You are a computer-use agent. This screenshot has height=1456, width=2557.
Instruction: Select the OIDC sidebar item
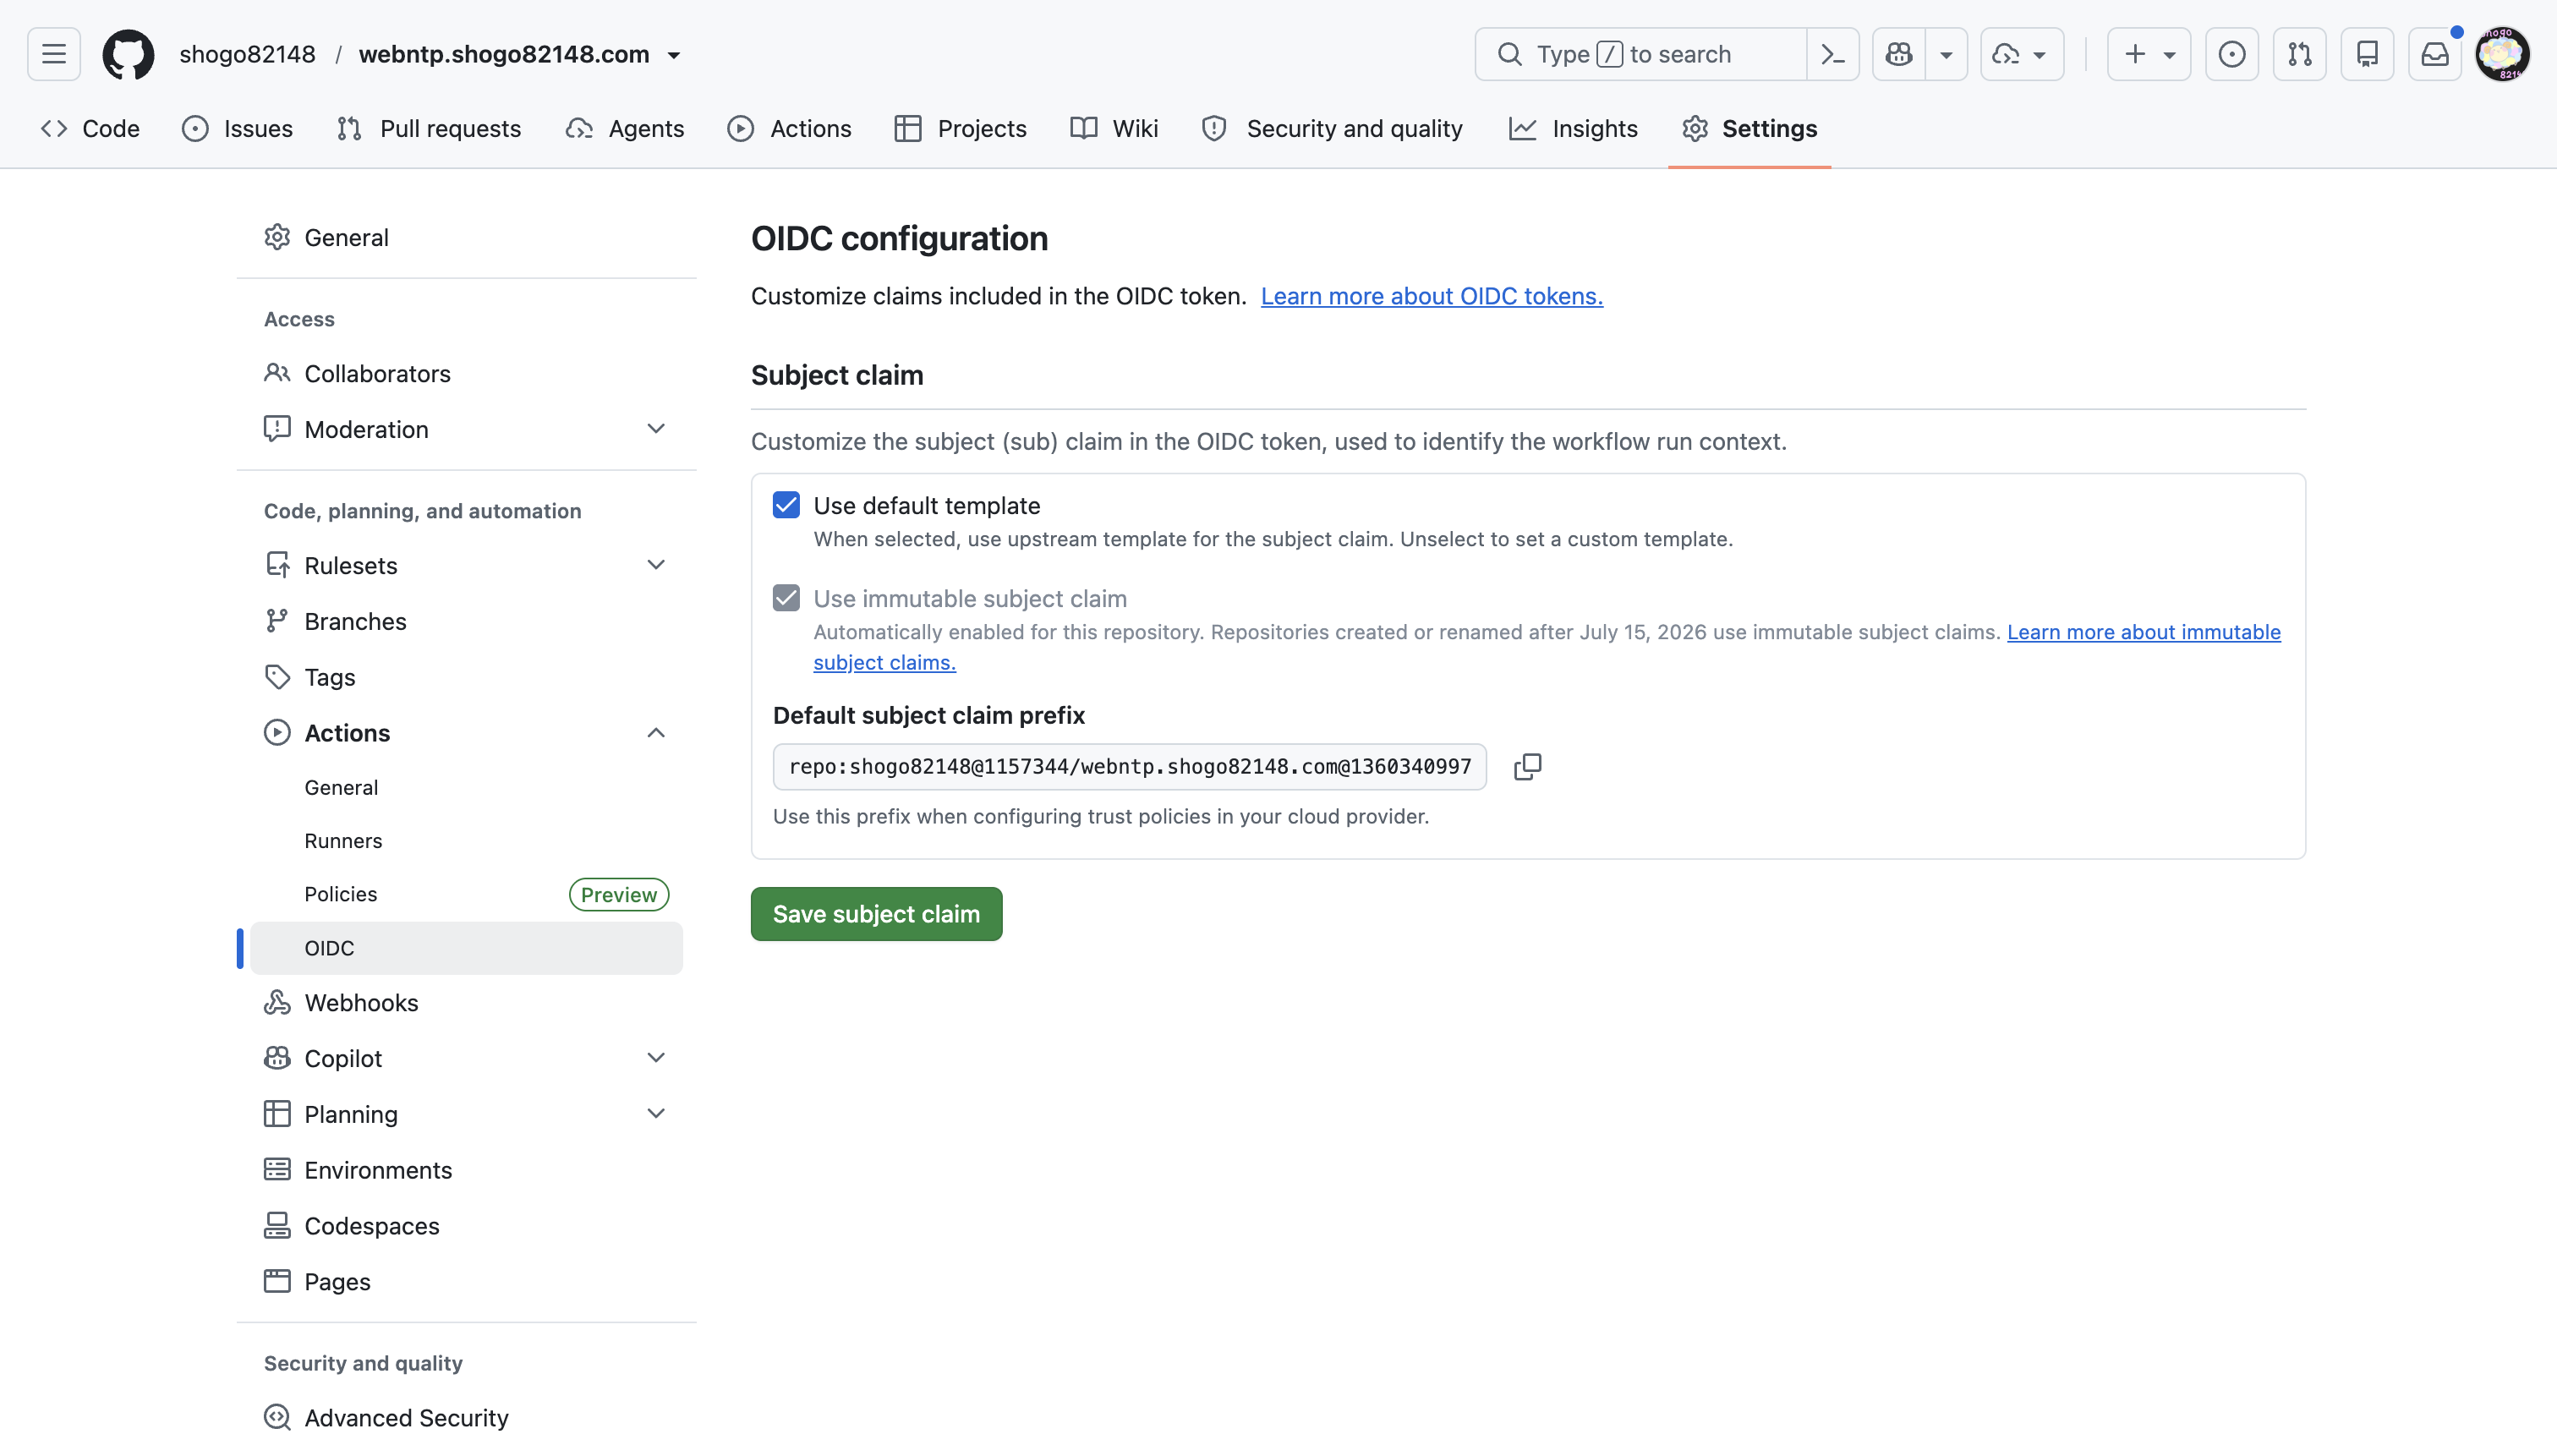click(x=466, y=948)
